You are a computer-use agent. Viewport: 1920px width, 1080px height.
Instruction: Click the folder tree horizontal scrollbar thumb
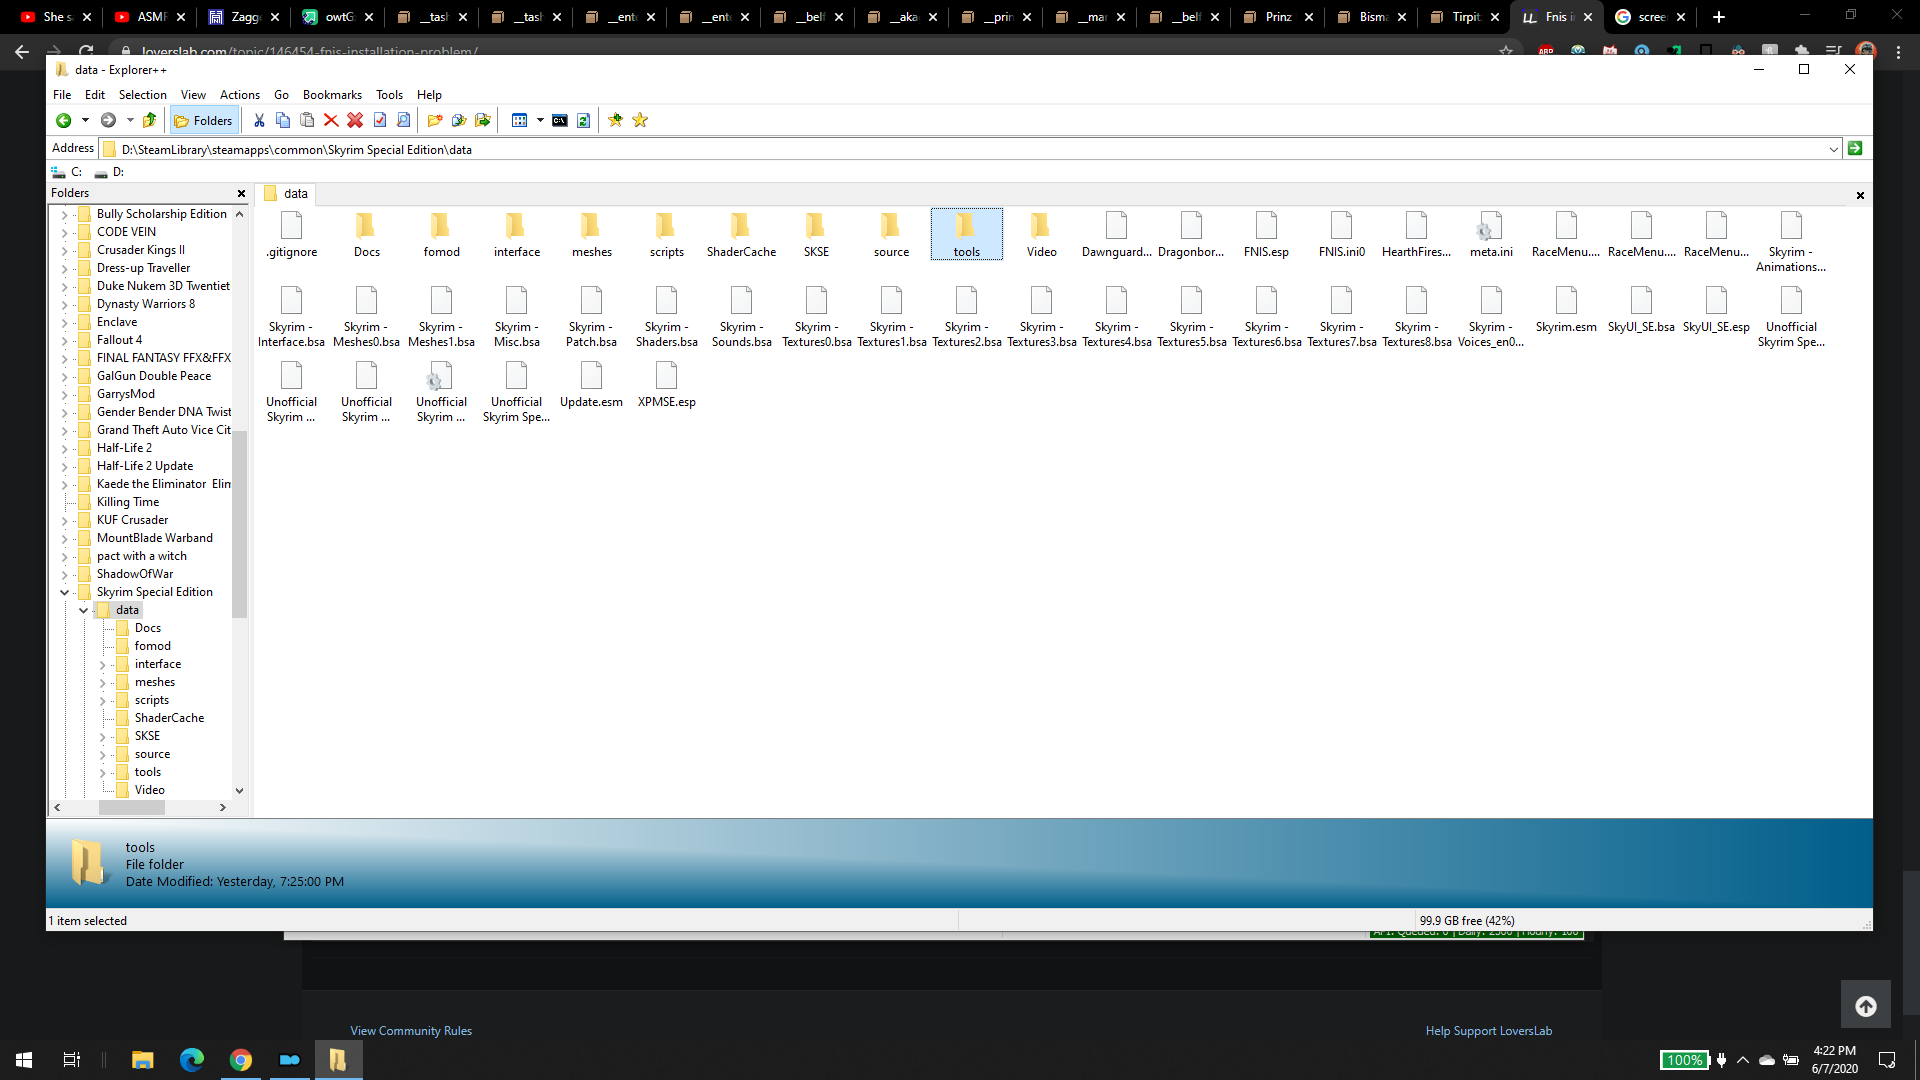coord(132,808)
